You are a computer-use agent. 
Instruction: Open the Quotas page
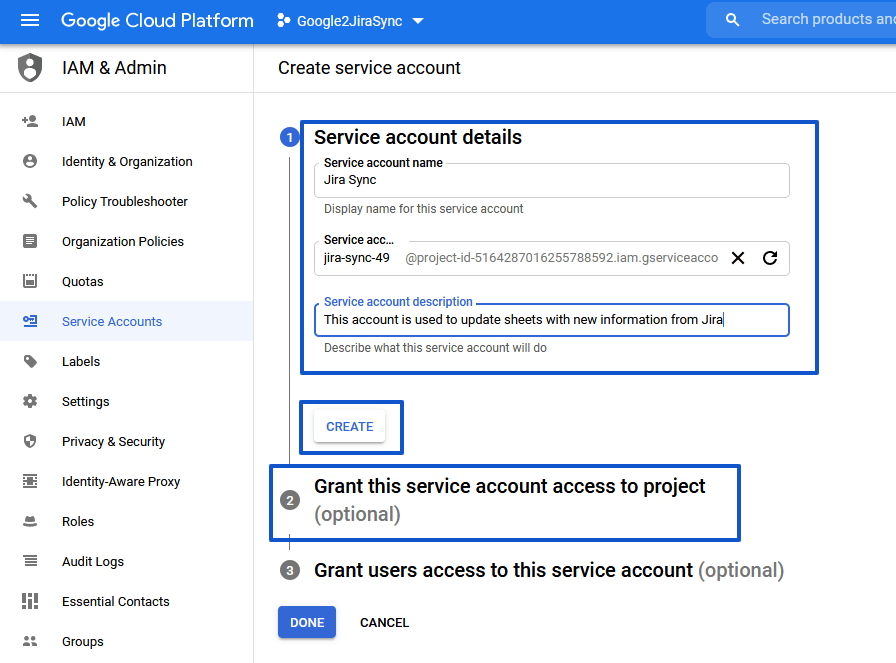coord(83,282)
